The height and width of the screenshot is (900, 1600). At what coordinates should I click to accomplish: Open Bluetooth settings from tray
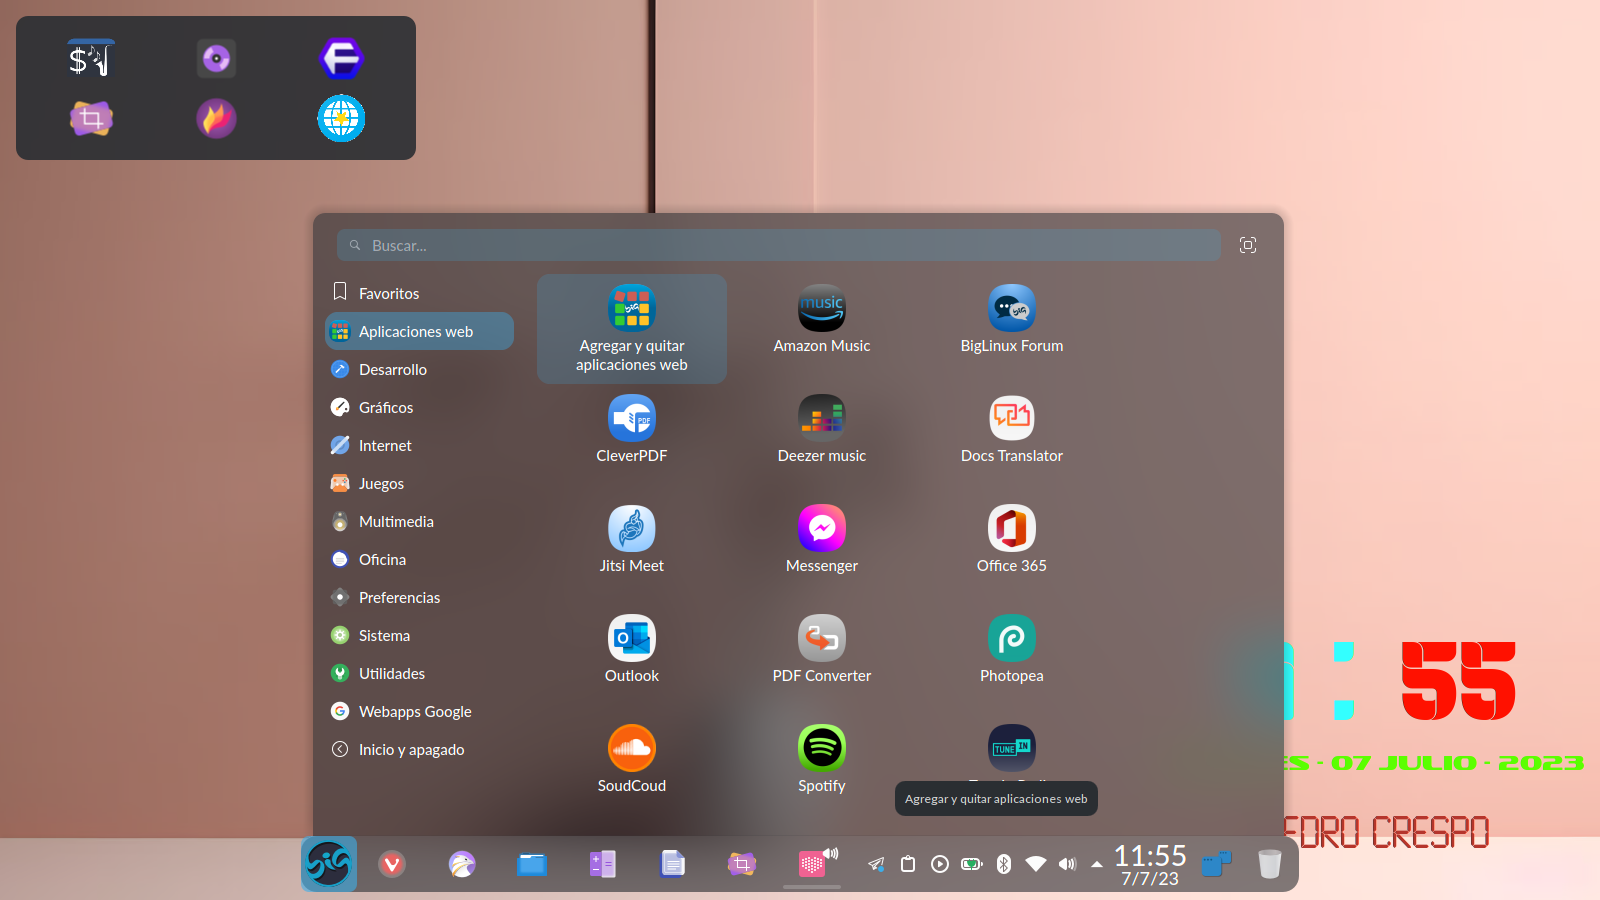click(x=1004, y=864)
